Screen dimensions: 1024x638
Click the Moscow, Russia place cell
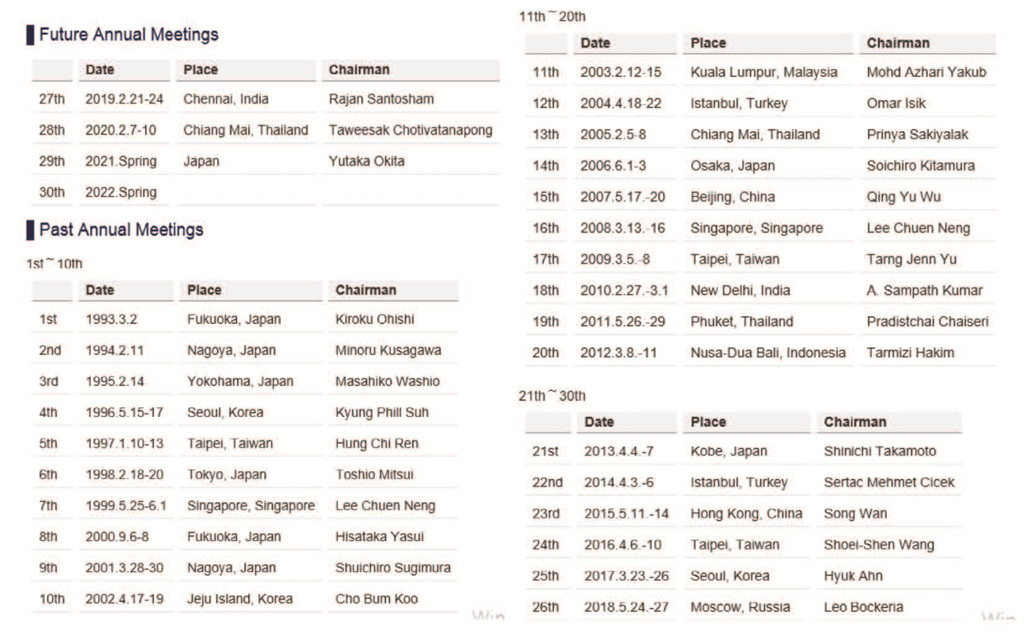click(739, 607)
